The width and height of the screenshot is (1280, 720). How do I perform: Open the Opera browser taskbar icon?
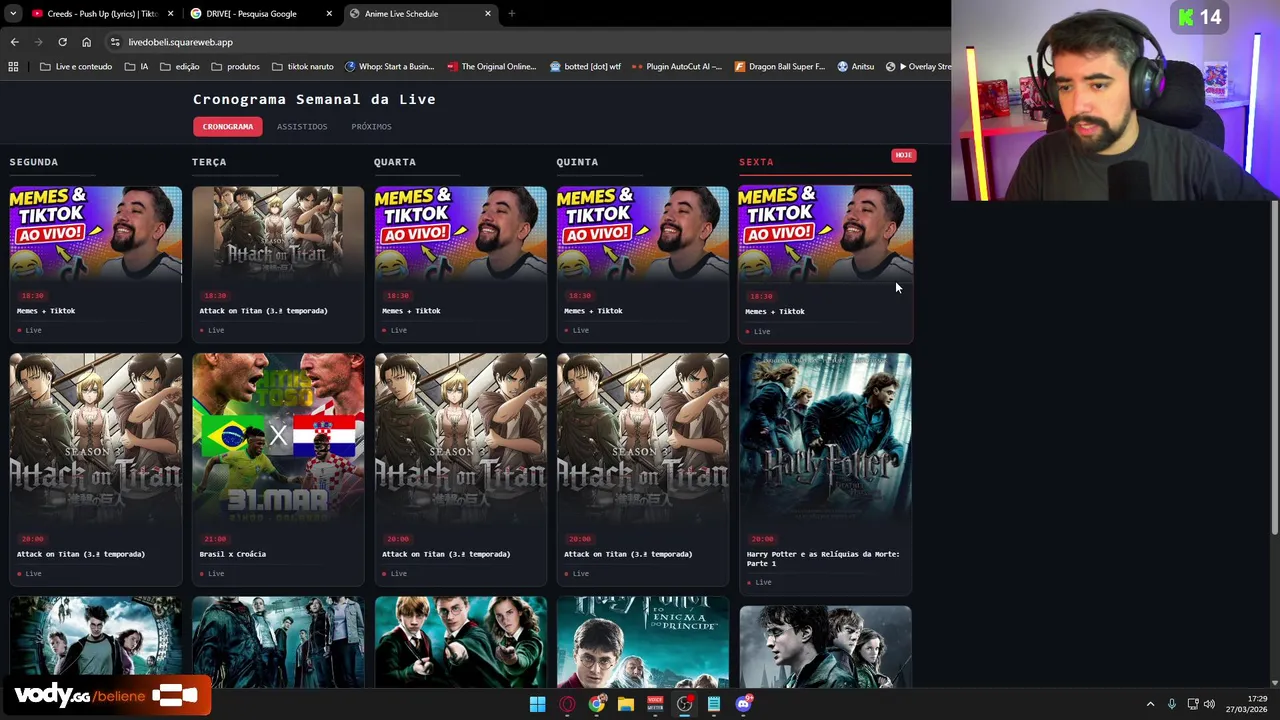pyautogui.click(x=567, y=704)
